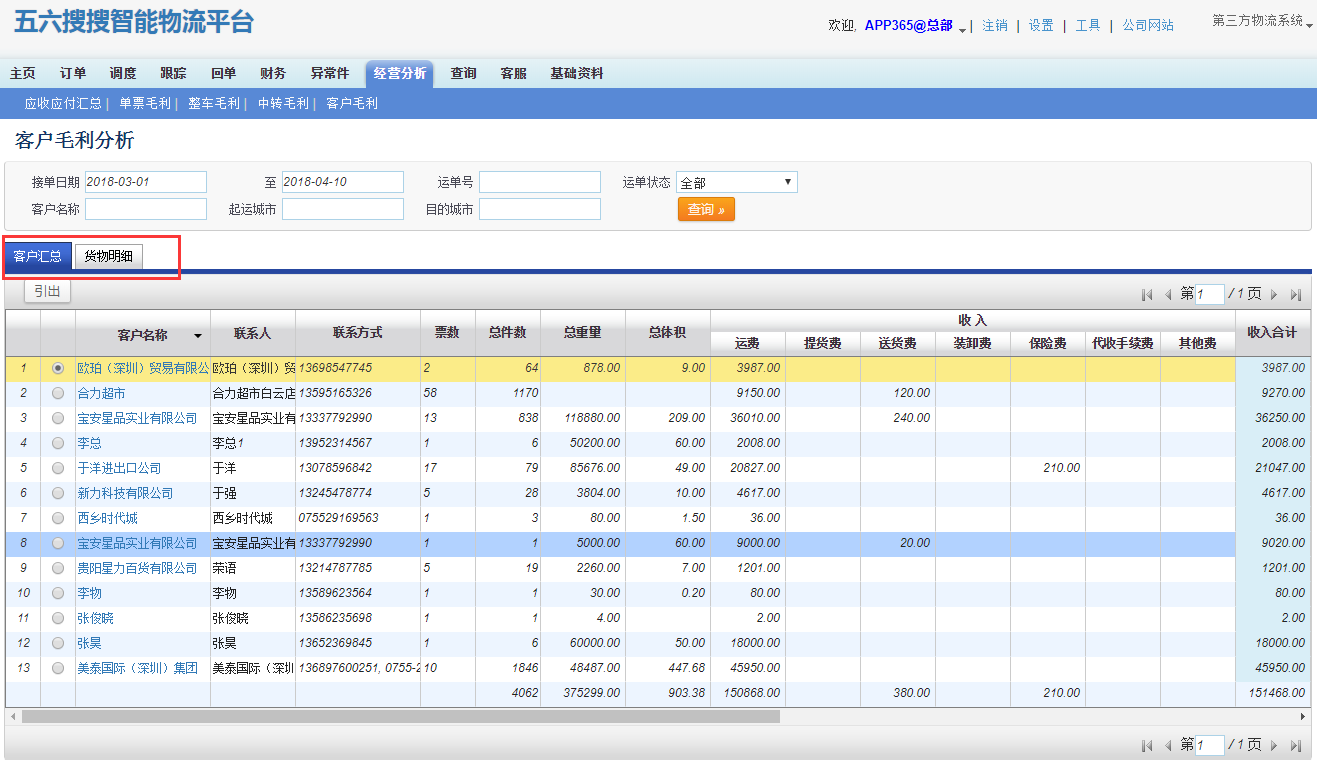Open the 异常件 menu
This screenshot has width=1317, height=764.
pyautogui.click(x=330, y=73)
